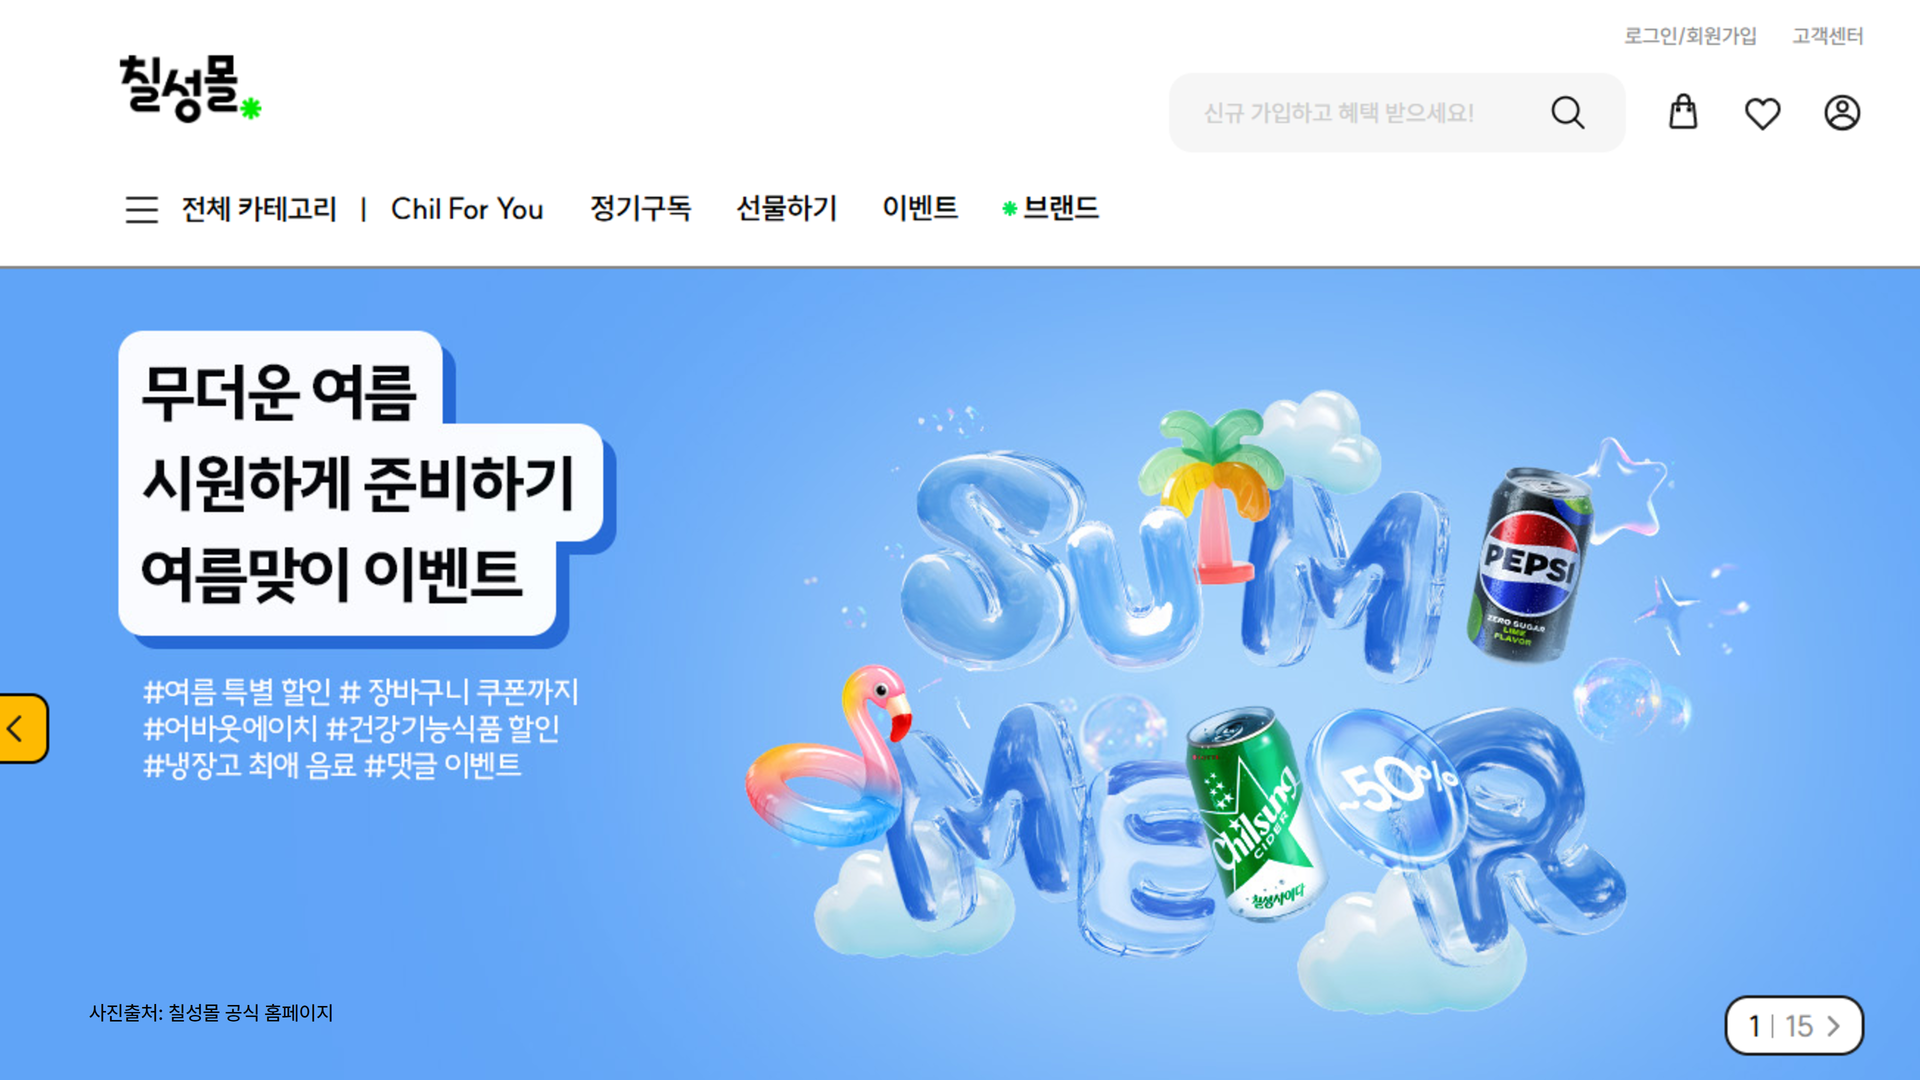The image size is (1920, 1080).
Task: Open the heart wishlist icon
Action: click(1762, 113)
